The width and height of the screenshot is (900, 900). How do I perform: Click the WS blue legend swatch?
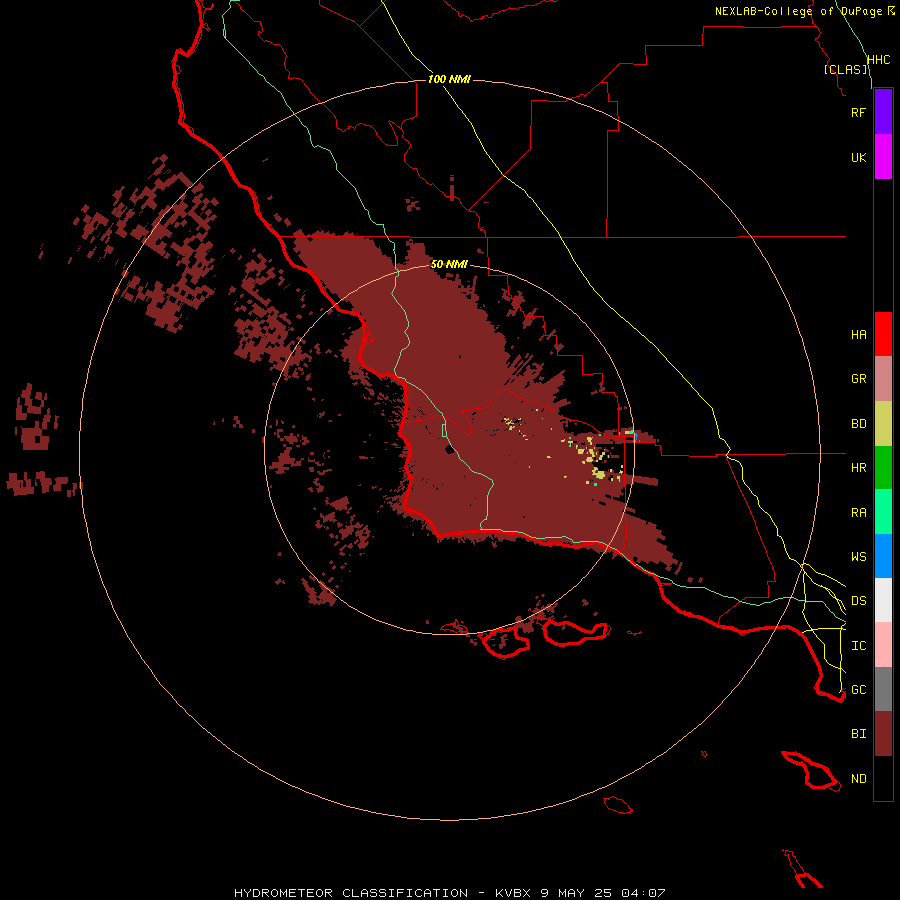coord(883,556)
